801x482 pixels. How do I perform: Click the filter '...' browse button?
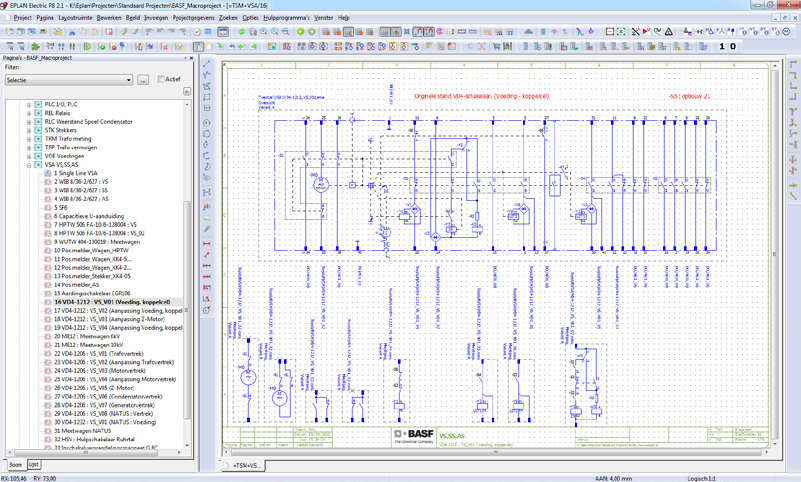pos(143,80)
